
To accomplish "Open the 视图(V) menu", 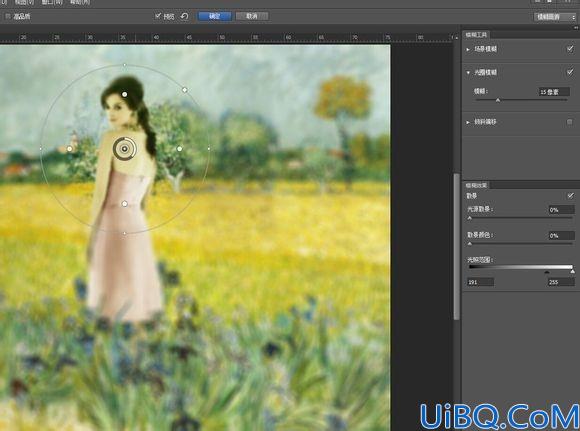I will click(24, 2).
